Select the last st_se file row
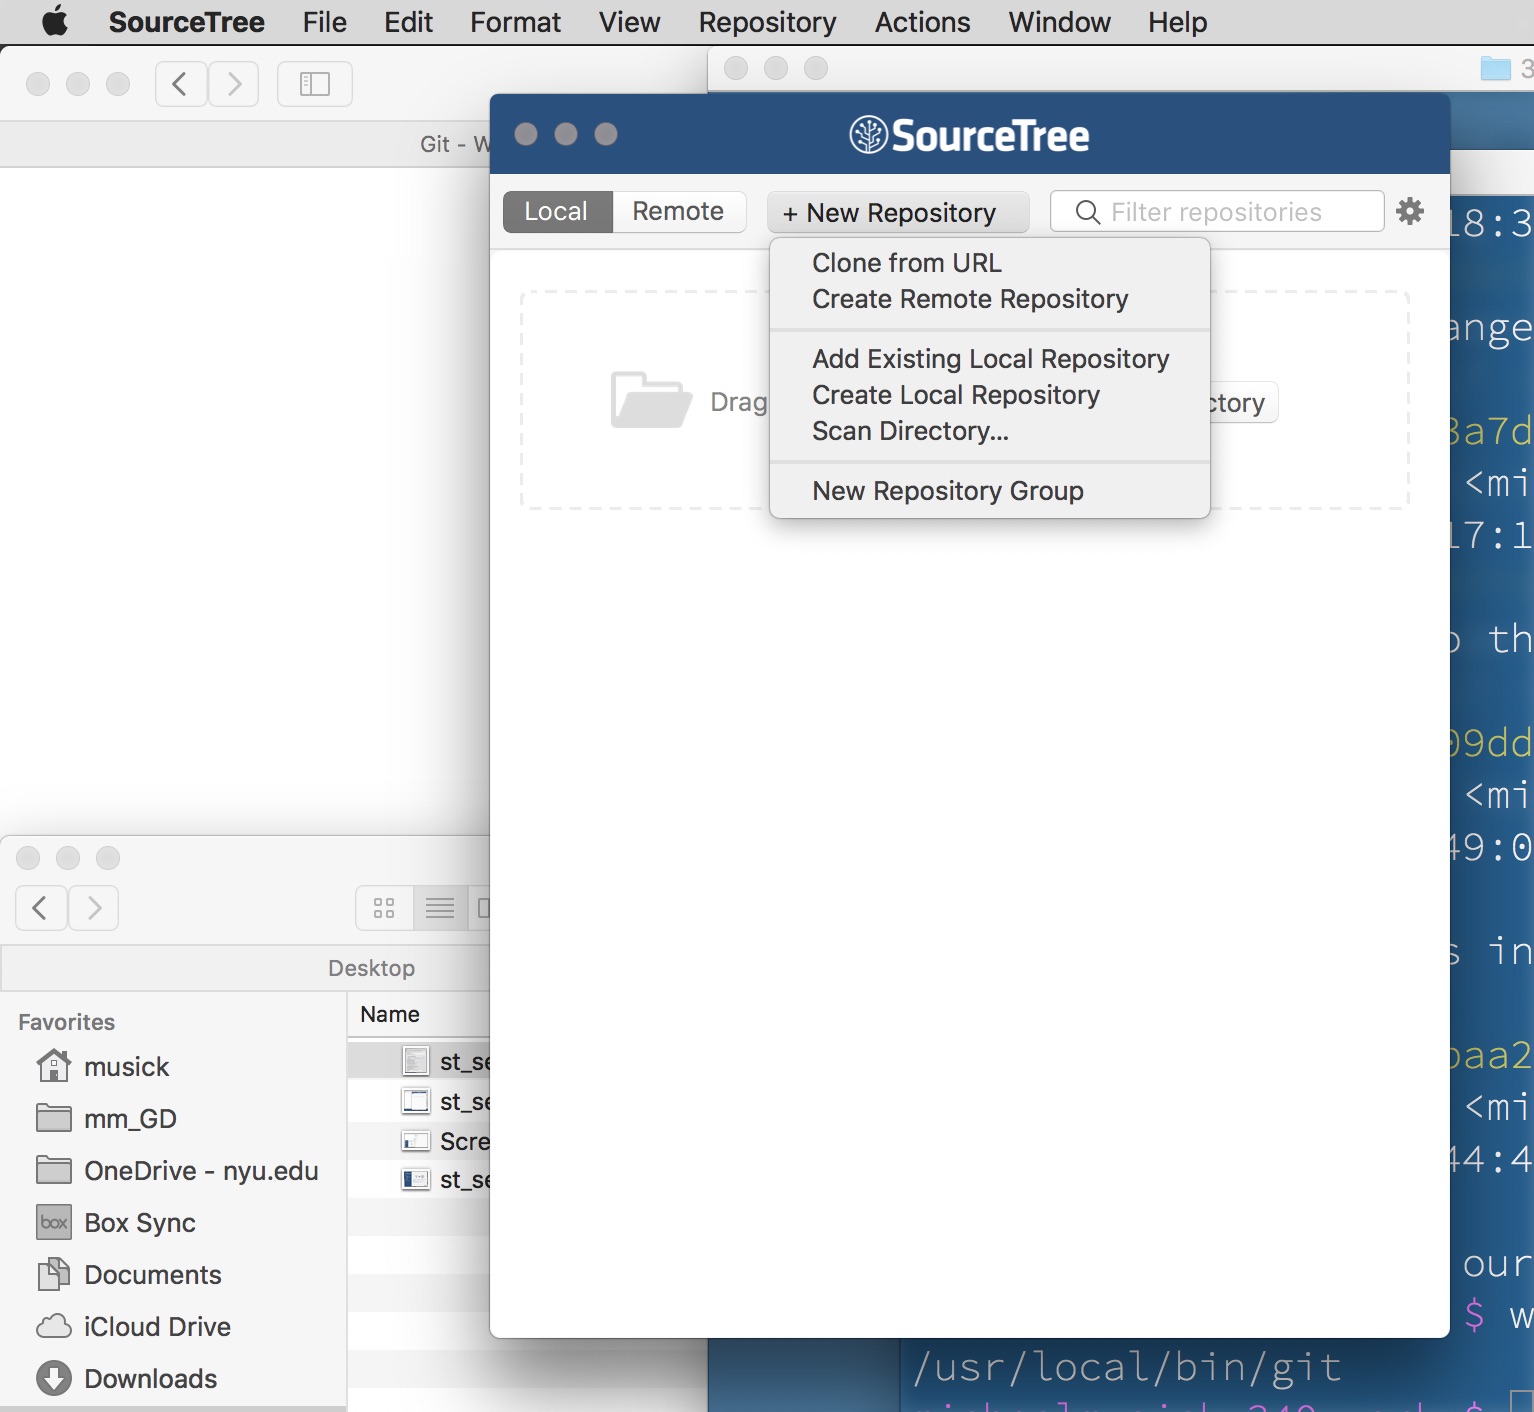Image resolution: width=1534 pixels, height=1412 pixels. click(419, 1179)
